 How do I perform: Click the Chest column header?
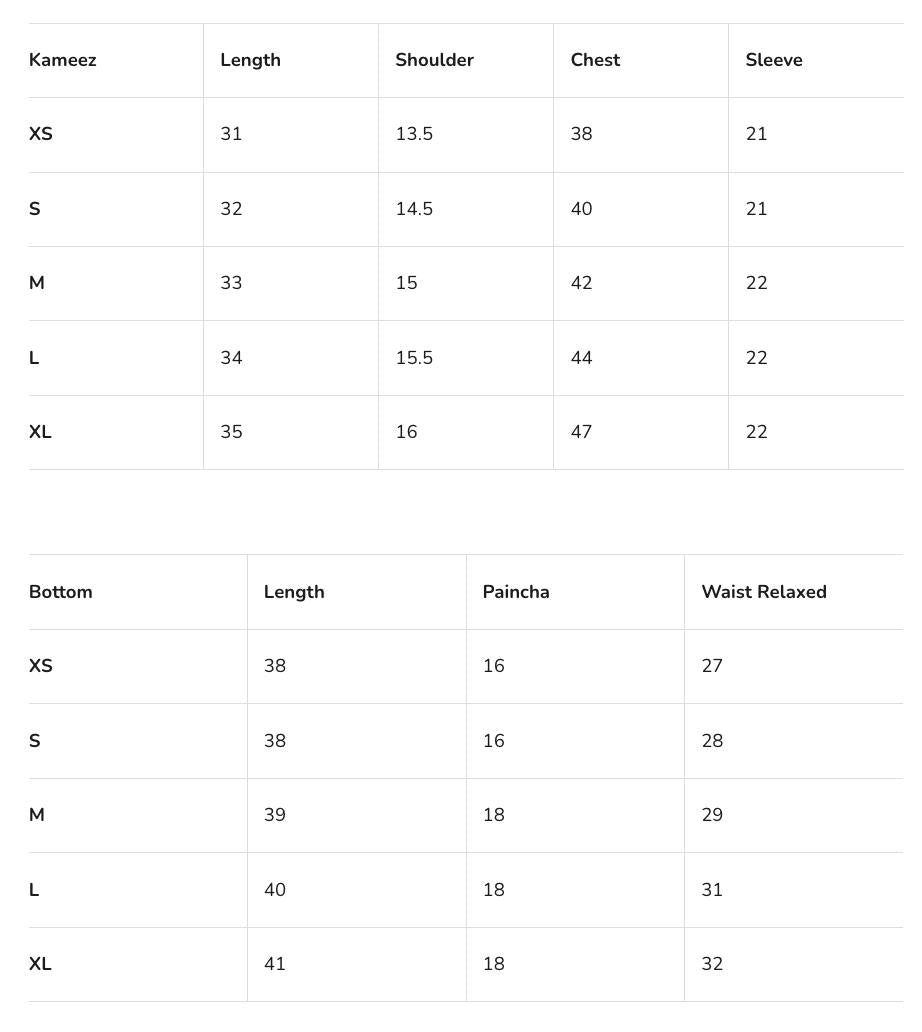(595, 60)
